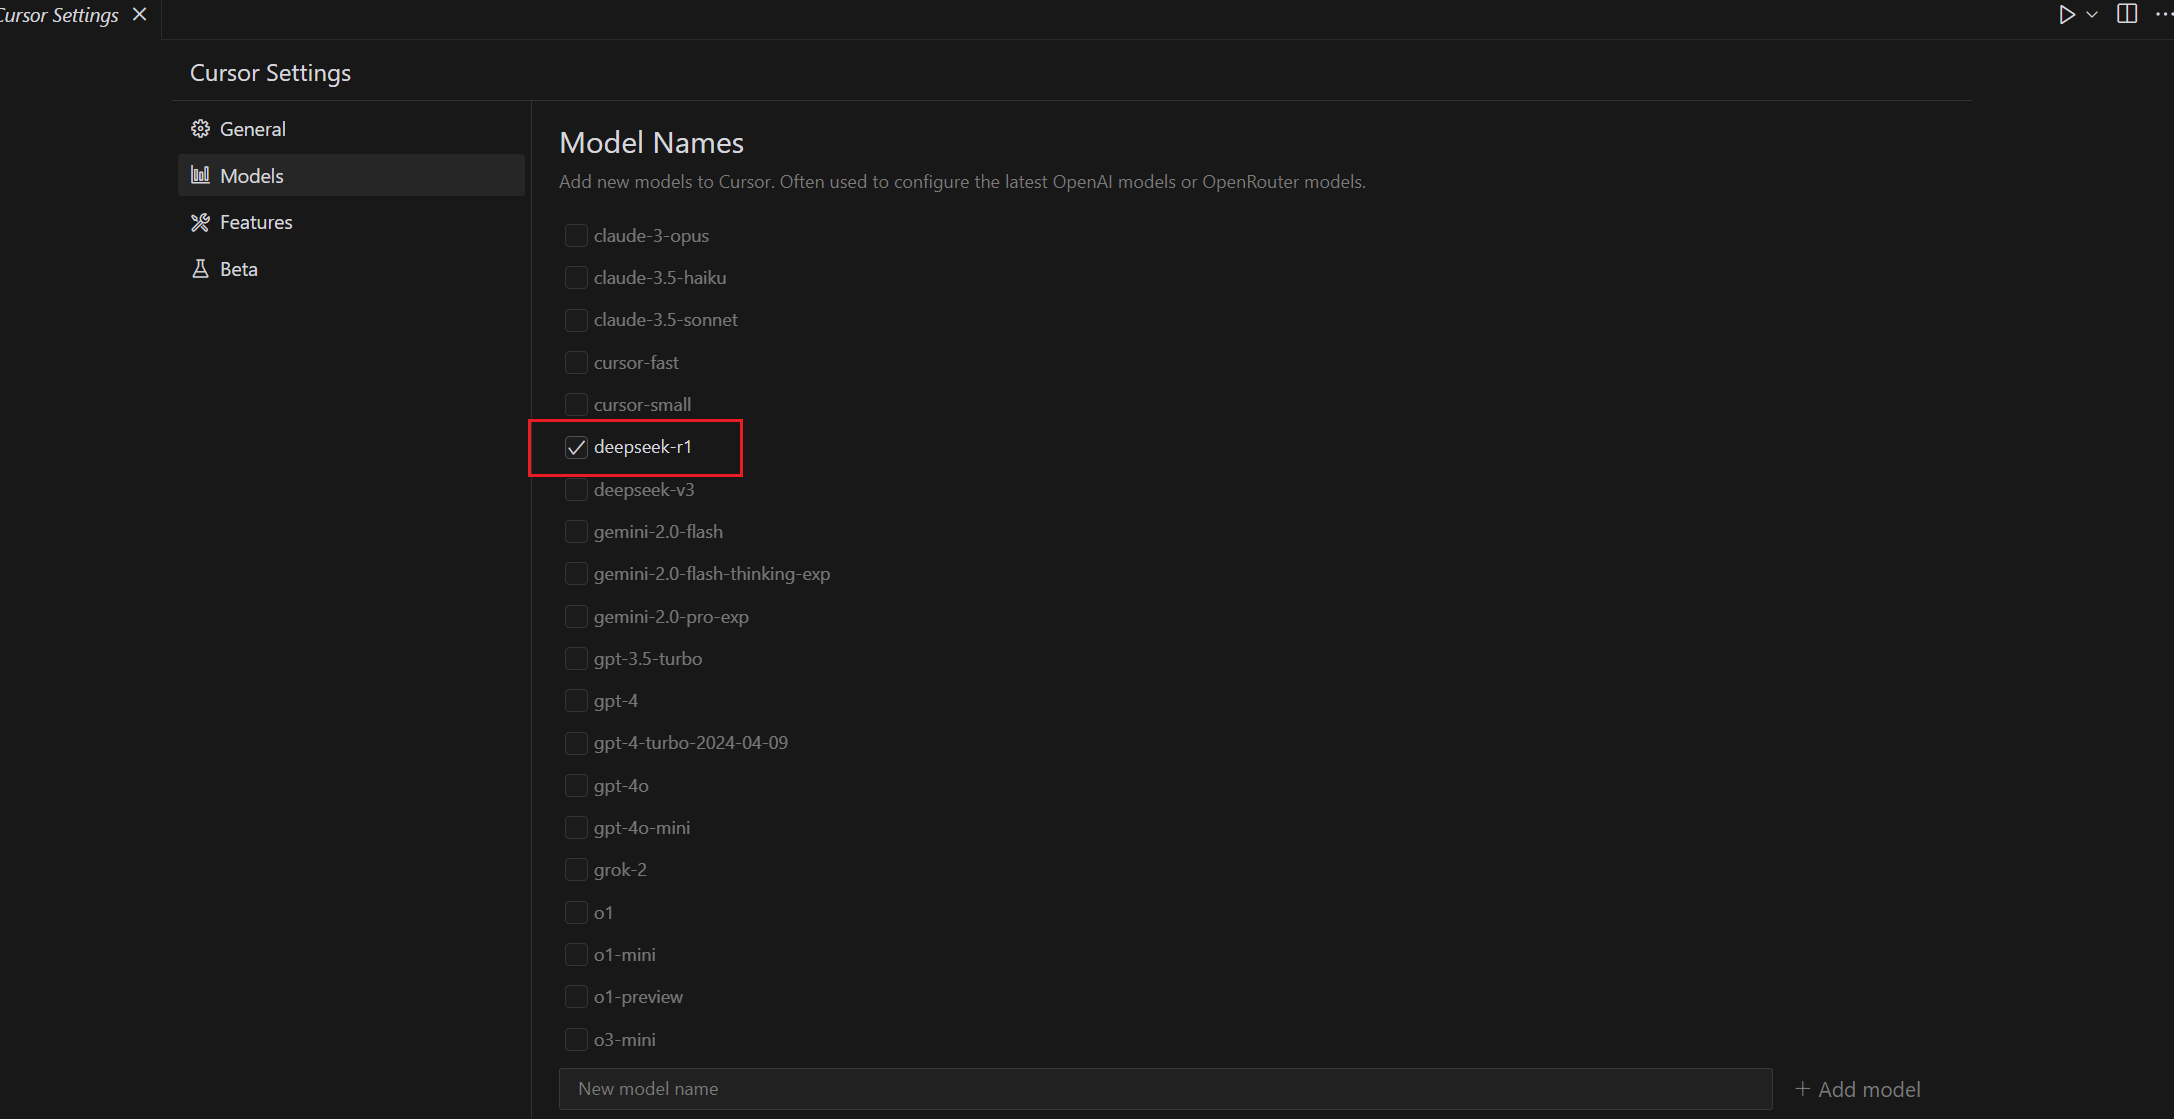
Task: Enable the gpt-4 checkbox
Action: pos(576,700)
